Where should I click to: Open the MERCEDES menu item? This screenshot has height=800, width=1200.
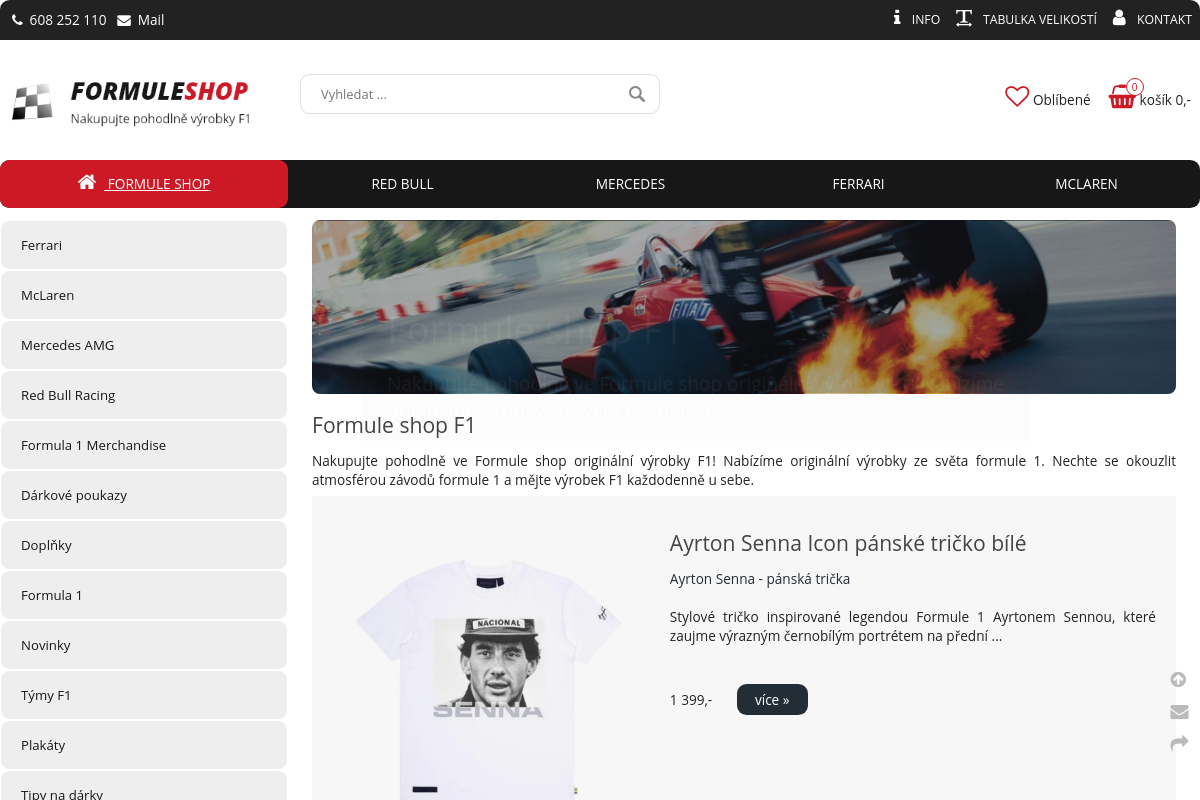[630, 184]
